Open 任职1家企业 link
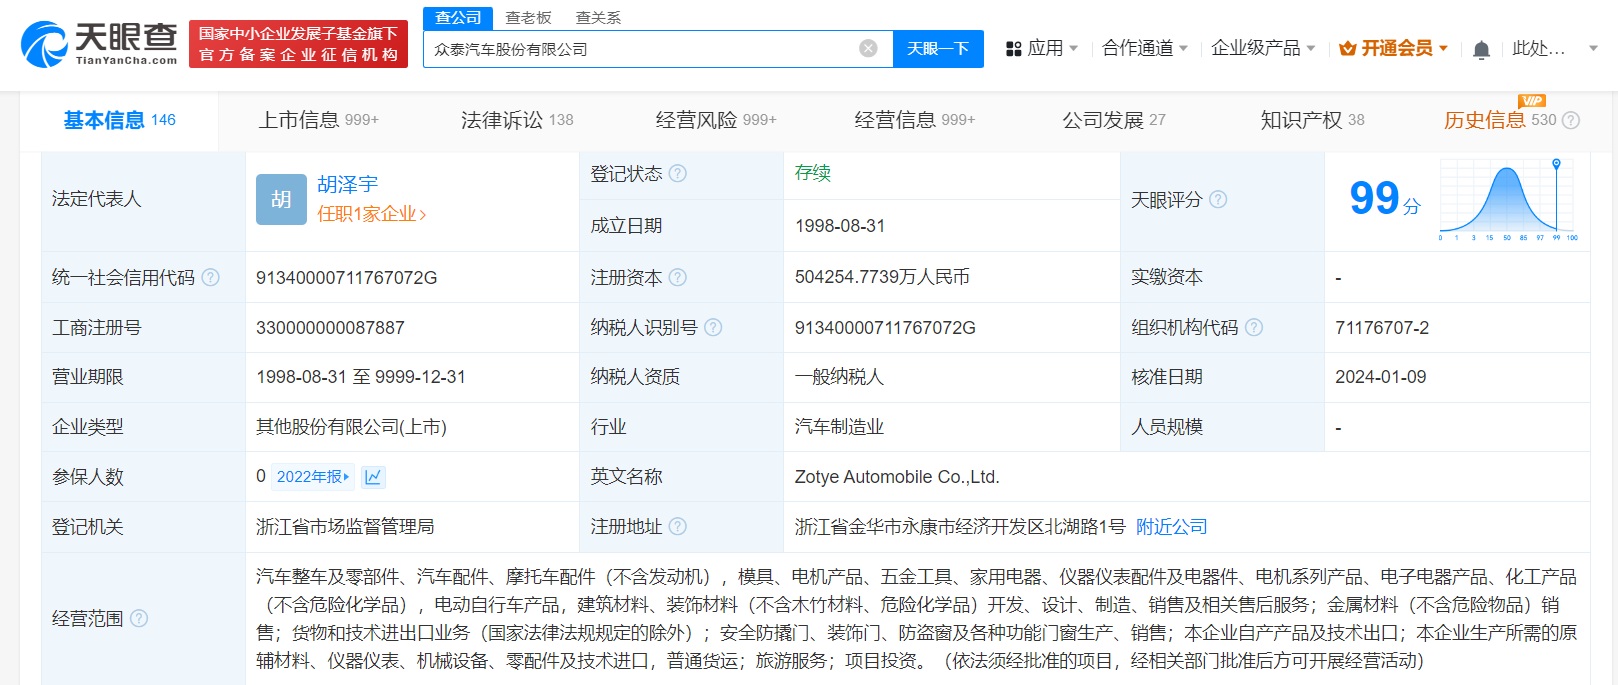Screen dimensions: 1618x685 click(371, 214)
